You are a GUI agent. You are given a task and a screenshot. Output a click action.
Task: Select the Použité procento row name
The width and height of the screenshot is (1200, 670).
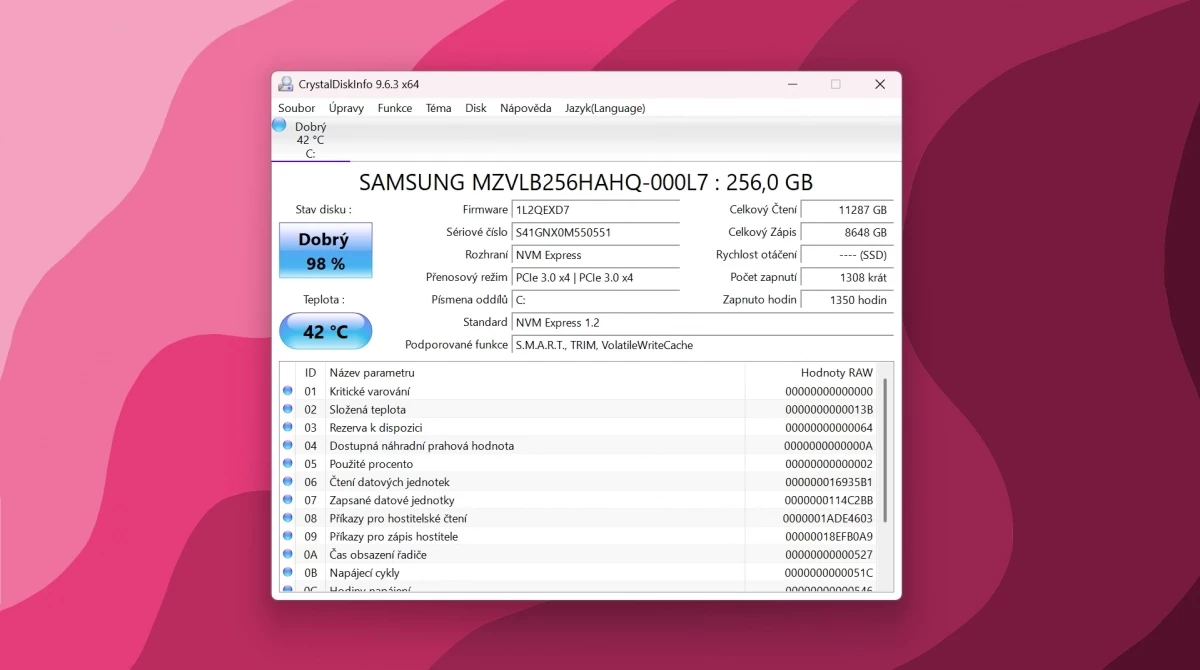[371, 464]
